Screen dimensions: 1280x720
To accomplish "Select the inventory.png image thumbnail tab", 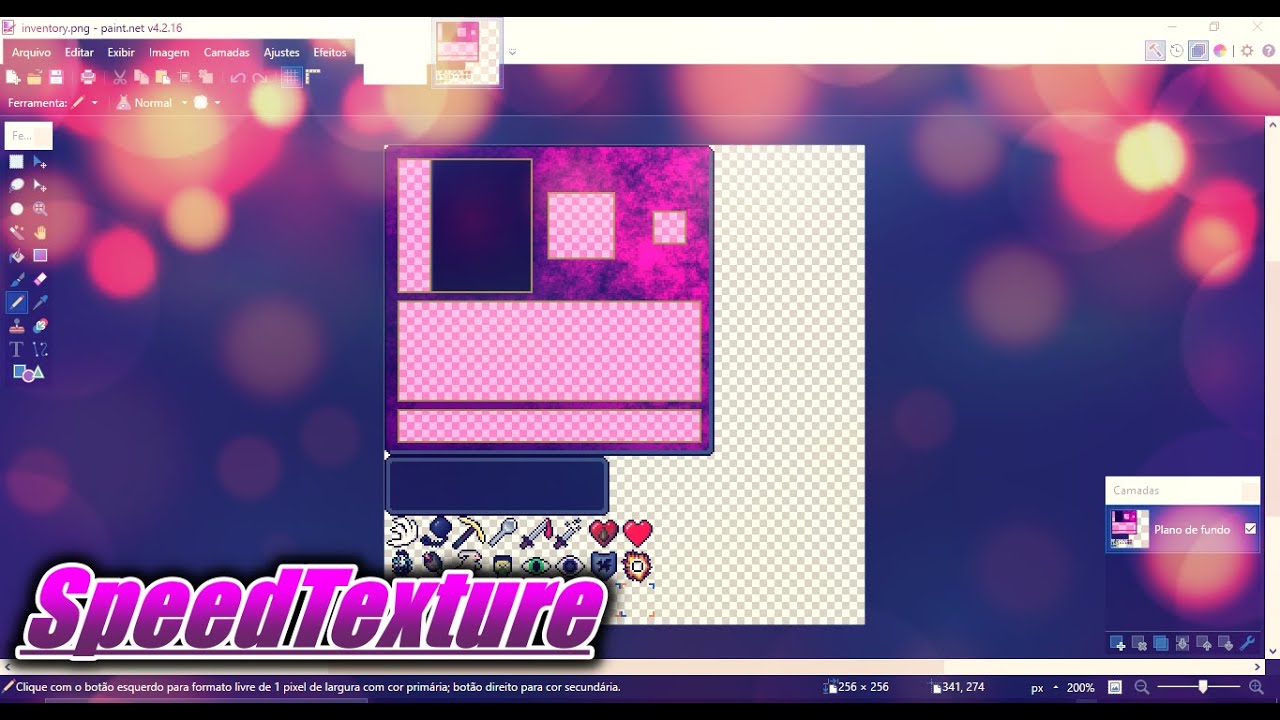I will pos(466,53).
